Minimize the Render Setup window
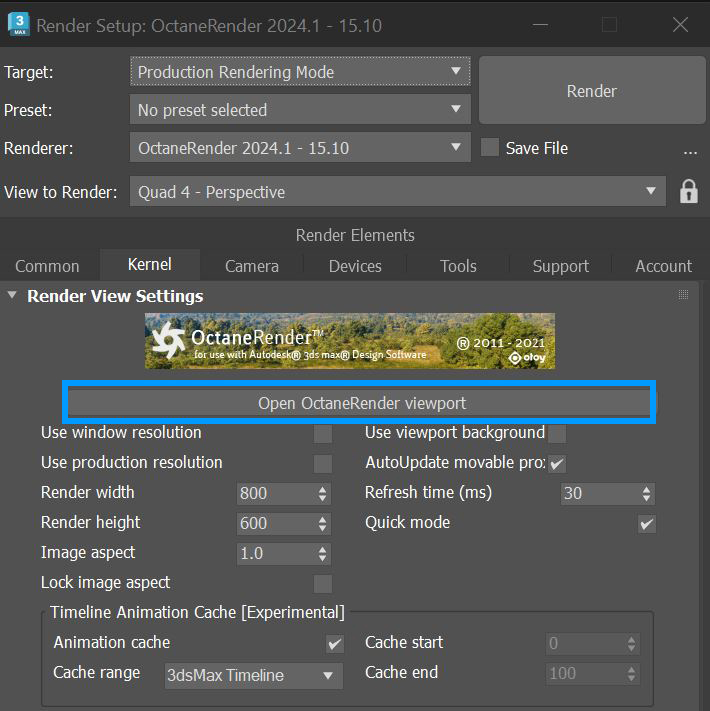The width and height of the screenshot is (710, 711). coord(540,25)
